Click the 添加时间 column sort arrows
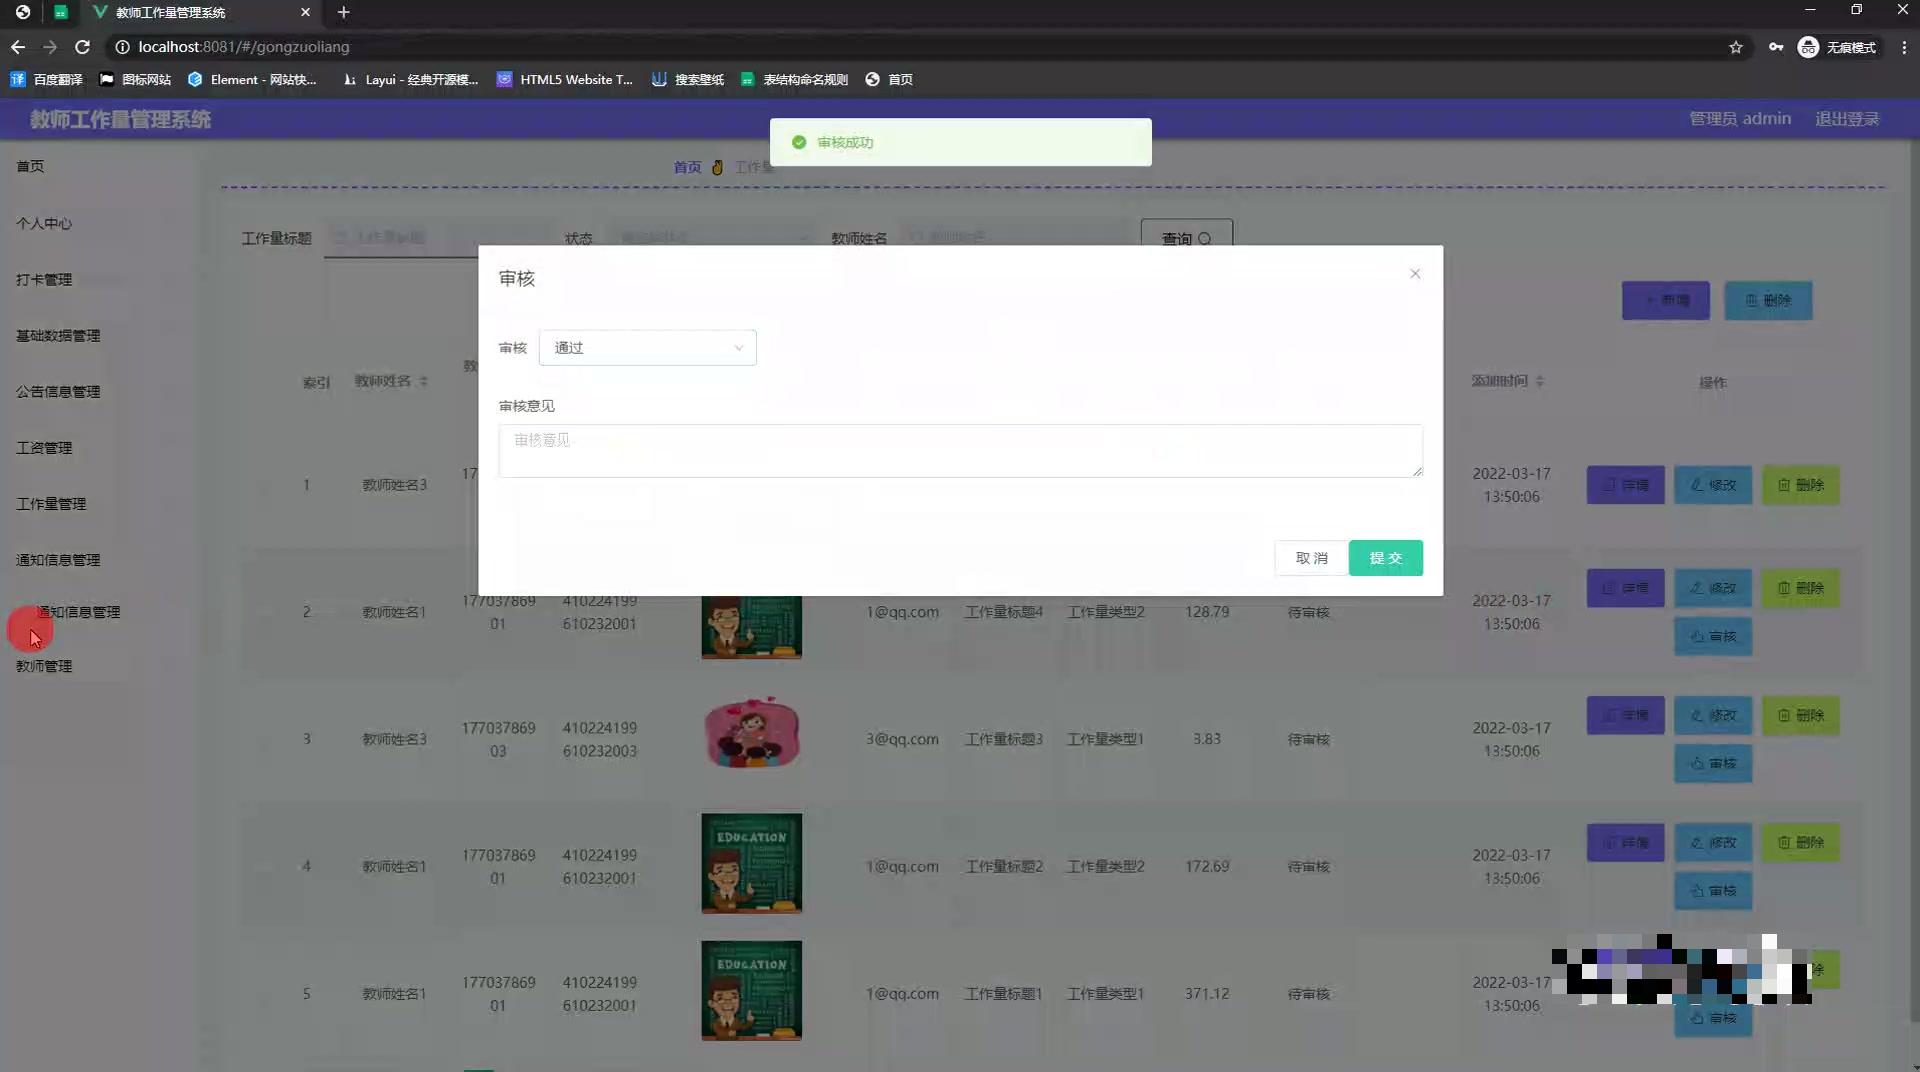The image size is (1920, 1072). click(x=1539, y=381)
